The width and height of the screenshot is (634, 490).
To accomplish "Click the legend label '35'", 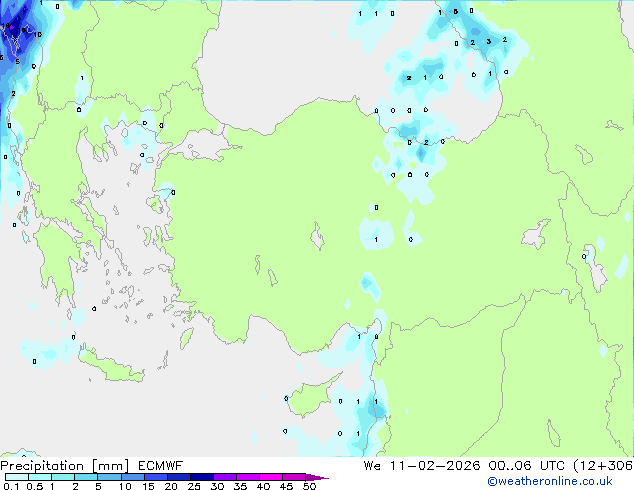I will (240, 486).
